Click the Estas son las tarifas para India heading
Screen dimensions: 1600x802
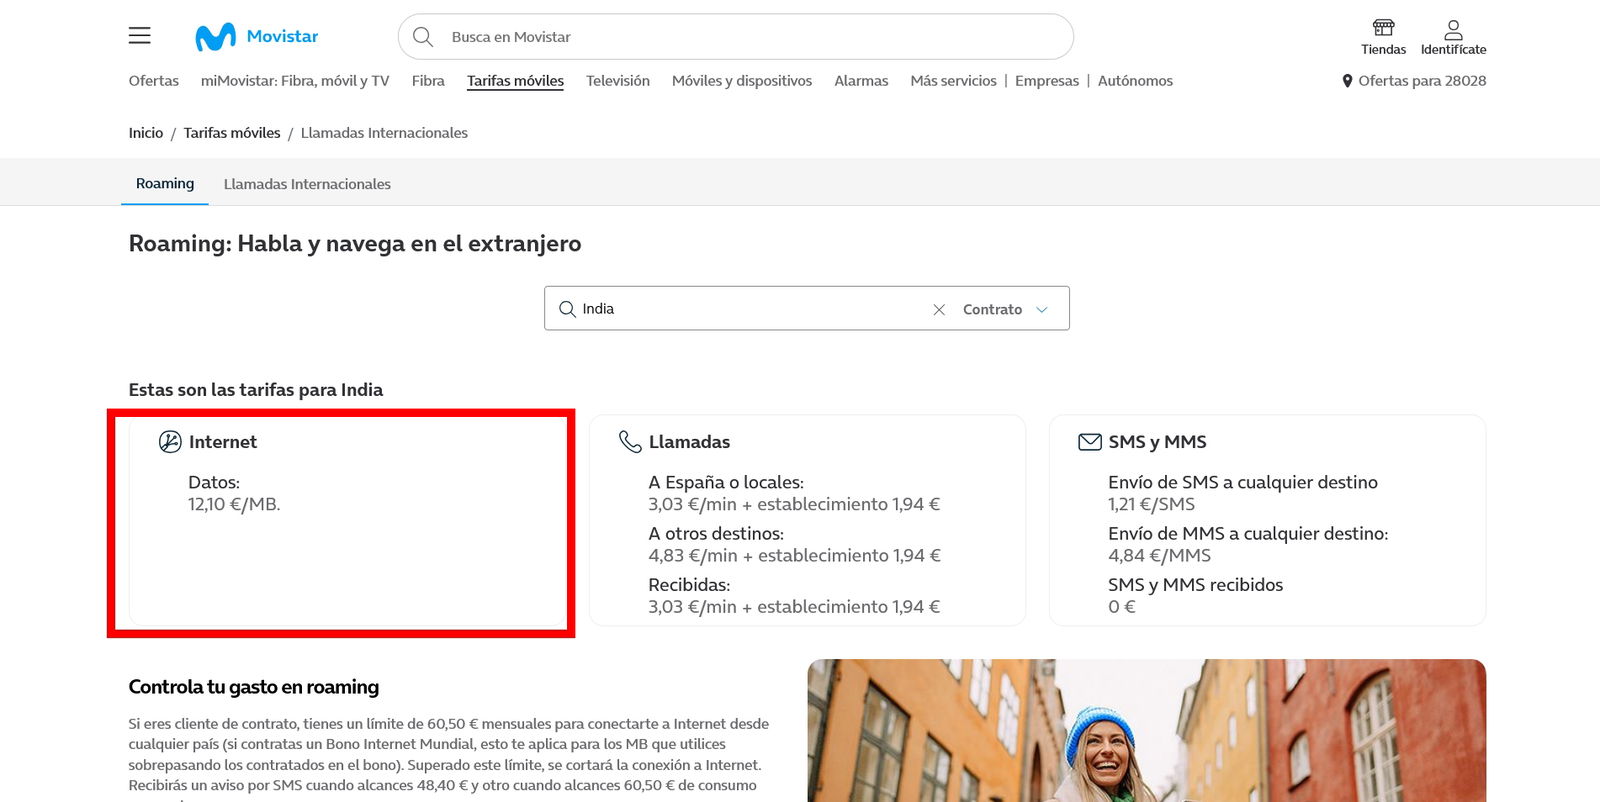(256, 390)
